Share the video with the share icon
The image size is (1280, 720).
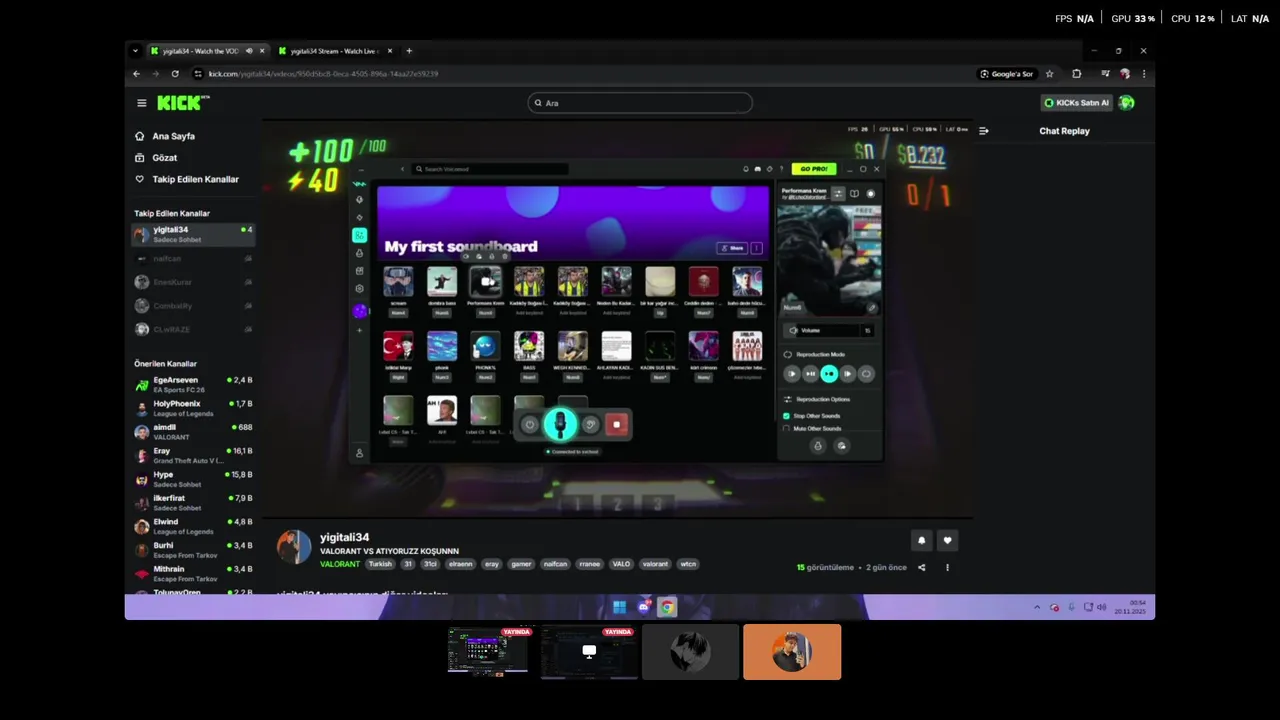pyautogui.click(x=922, y=567)
